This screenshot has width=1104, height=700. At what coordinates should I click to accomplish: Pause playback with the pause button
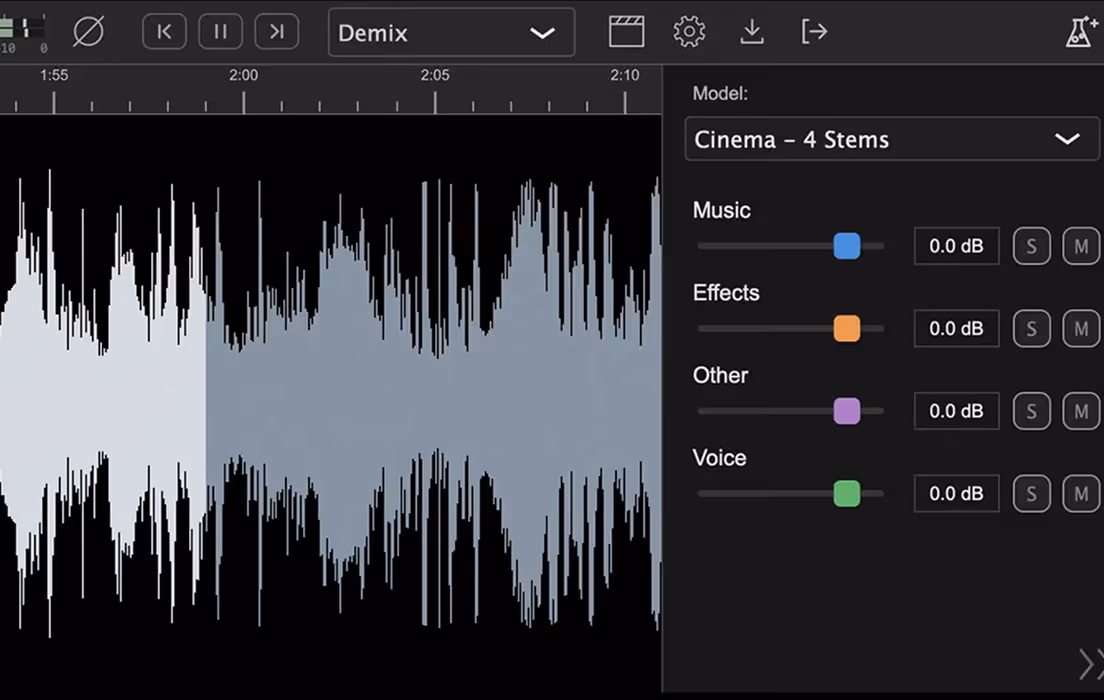click(x=220, y=32)
